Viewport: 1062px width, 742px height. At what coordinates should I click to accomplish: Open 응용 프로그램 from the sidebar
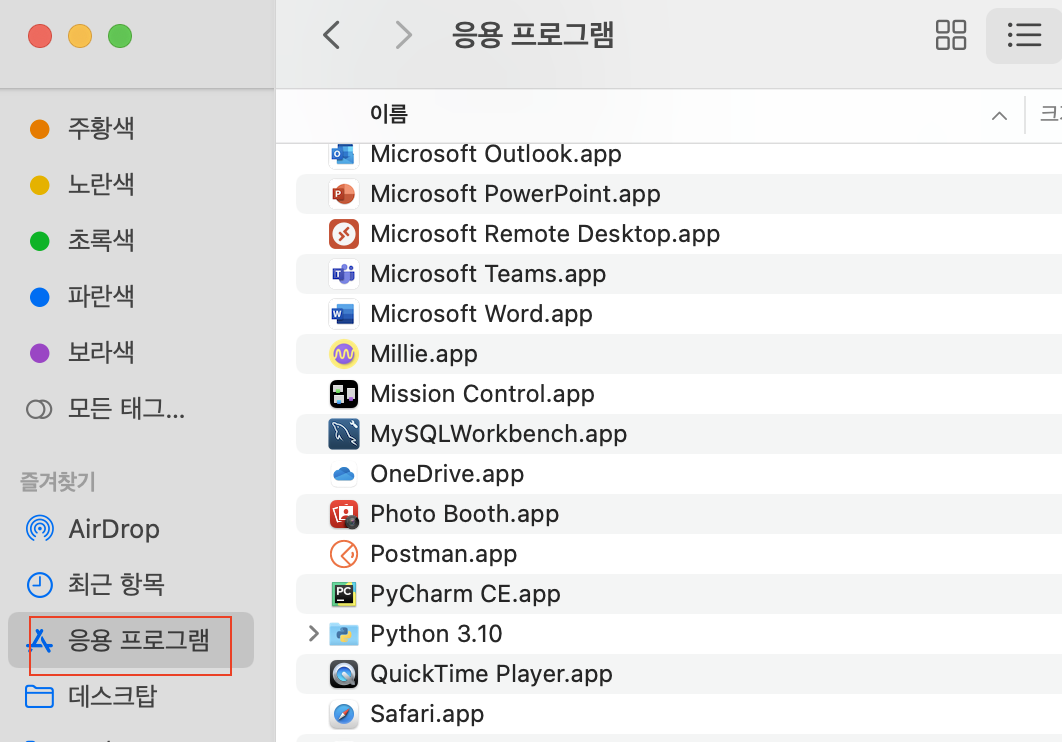pos(131,640)
